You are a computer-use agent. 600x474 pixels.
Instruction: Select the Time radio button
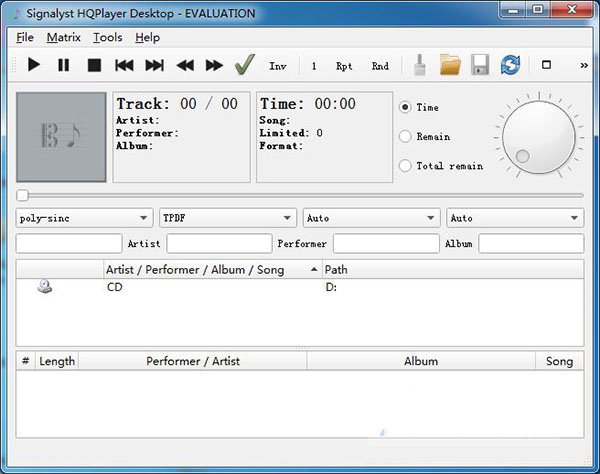[405, 107]
